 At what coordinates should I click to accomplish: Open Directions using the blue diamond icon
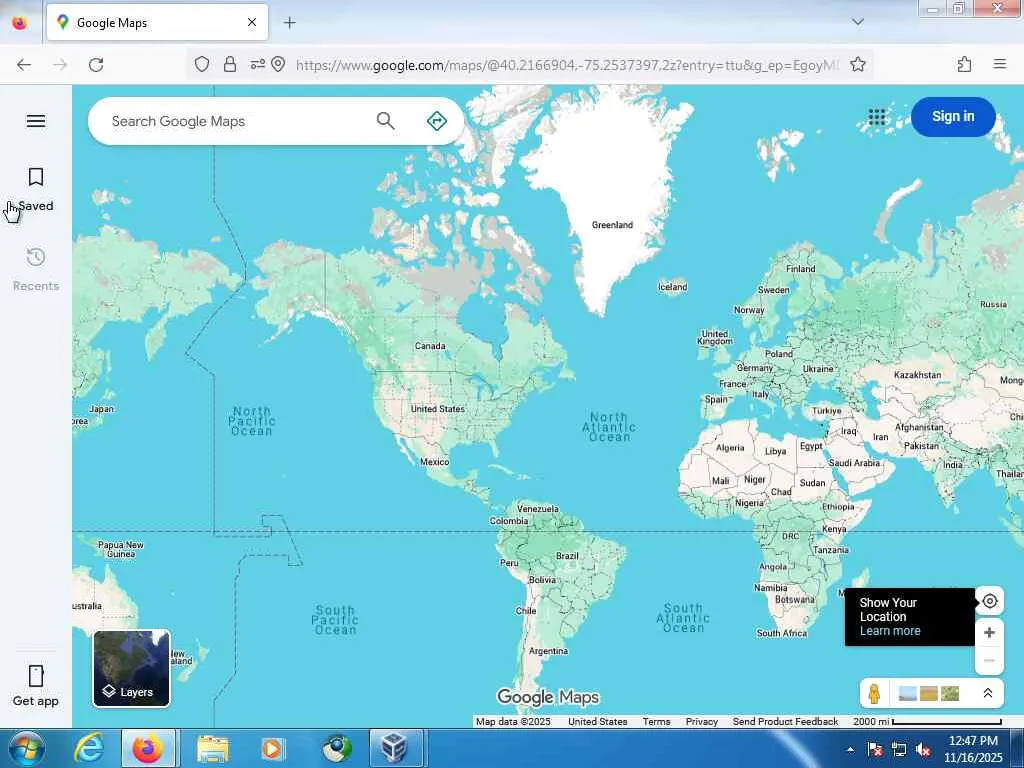click(x=436, y=121)
